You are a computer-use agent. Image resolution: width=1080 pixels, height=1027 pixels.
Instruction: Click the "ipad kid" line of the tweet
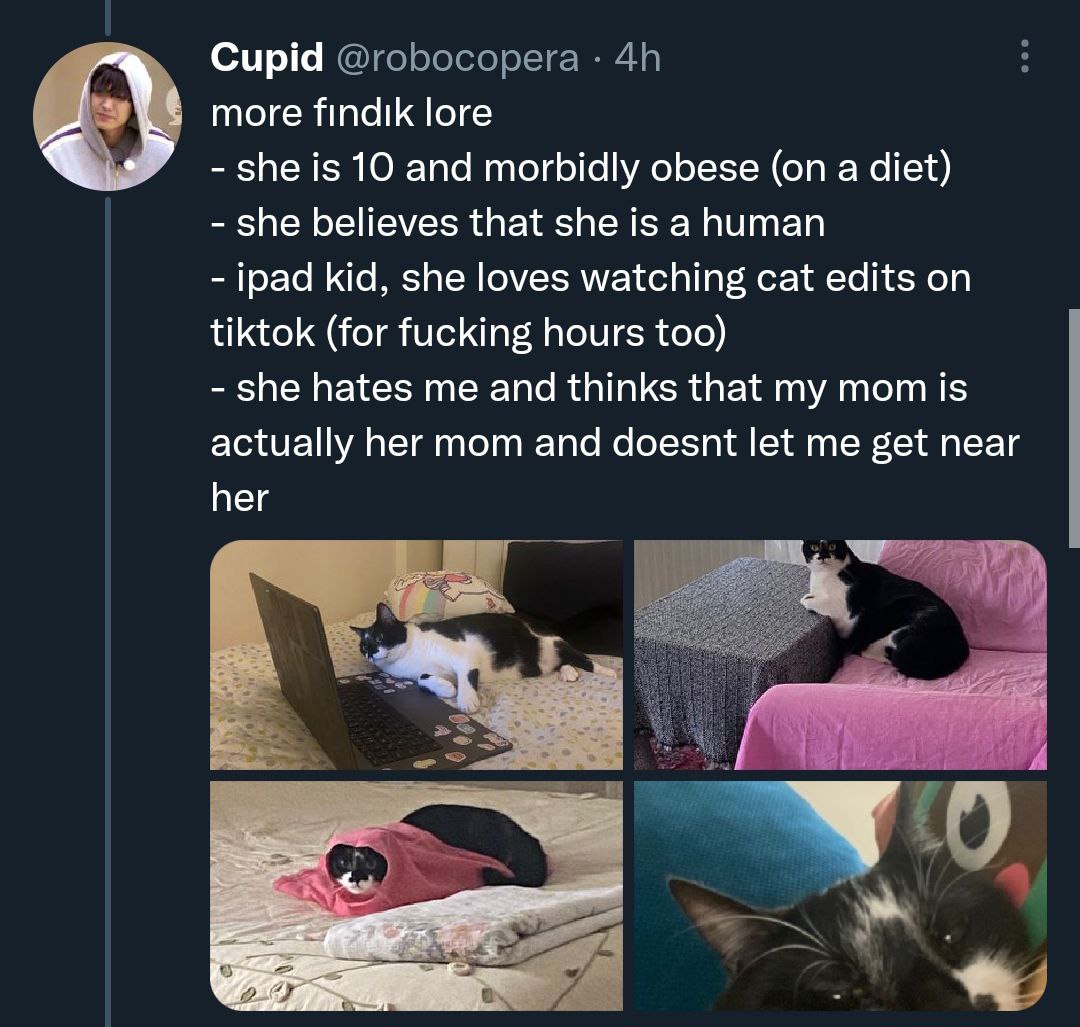click(590, 277)
